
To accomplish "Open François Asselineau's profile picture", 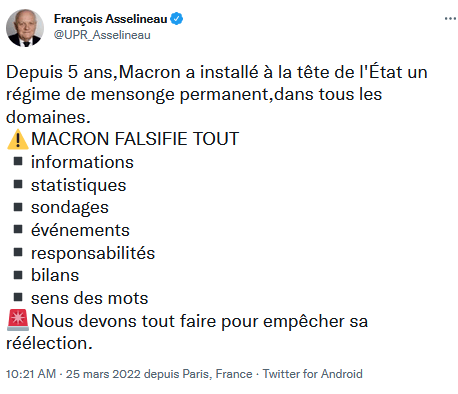I will (25, 28).
